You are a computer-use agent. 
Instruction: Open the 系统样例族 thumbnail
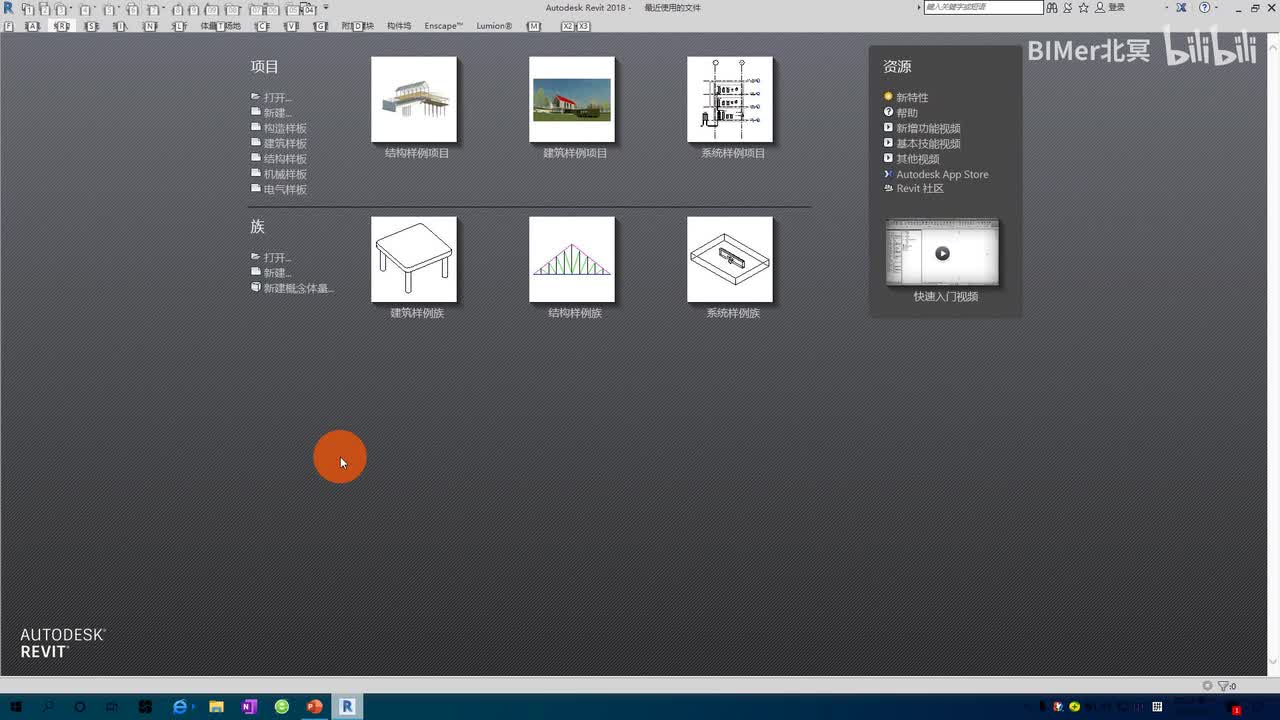[x=730, y=259]
